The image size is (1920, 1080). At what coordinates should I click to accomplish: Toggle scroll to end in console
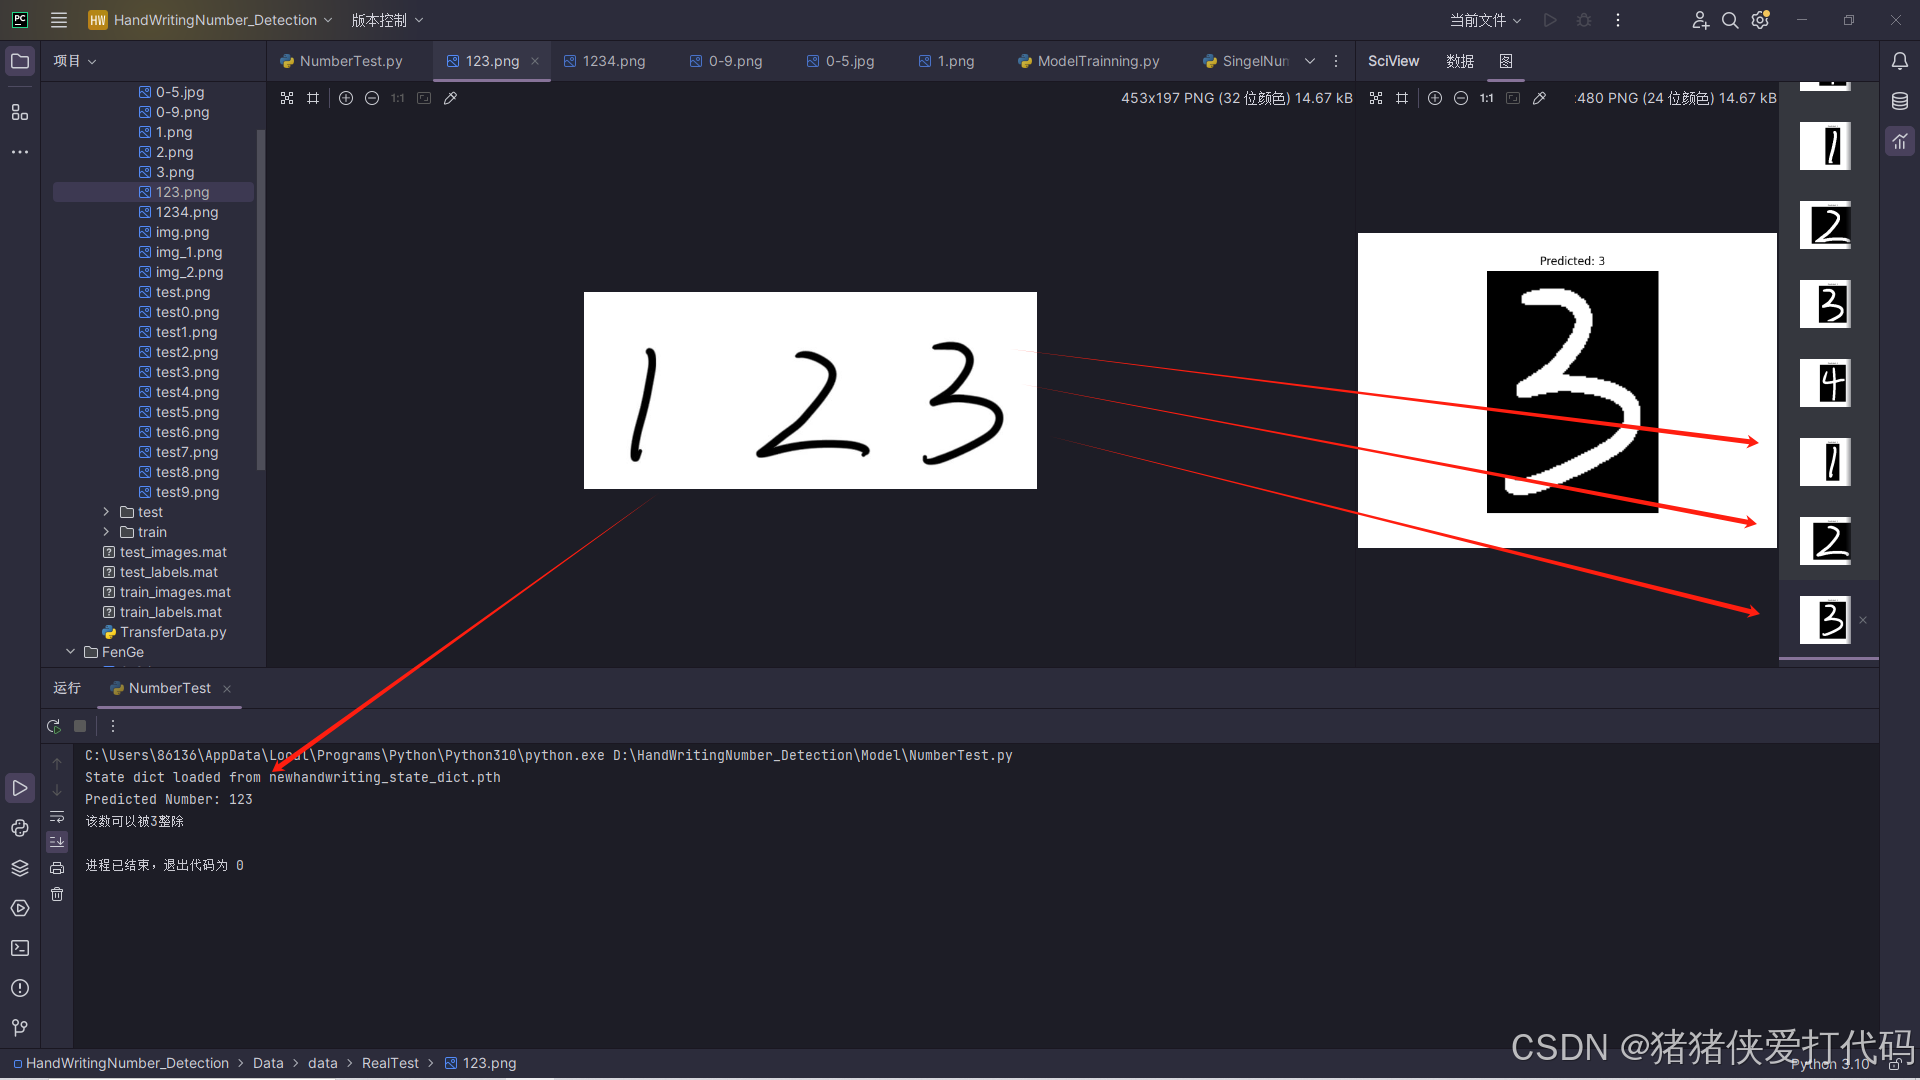57,842
